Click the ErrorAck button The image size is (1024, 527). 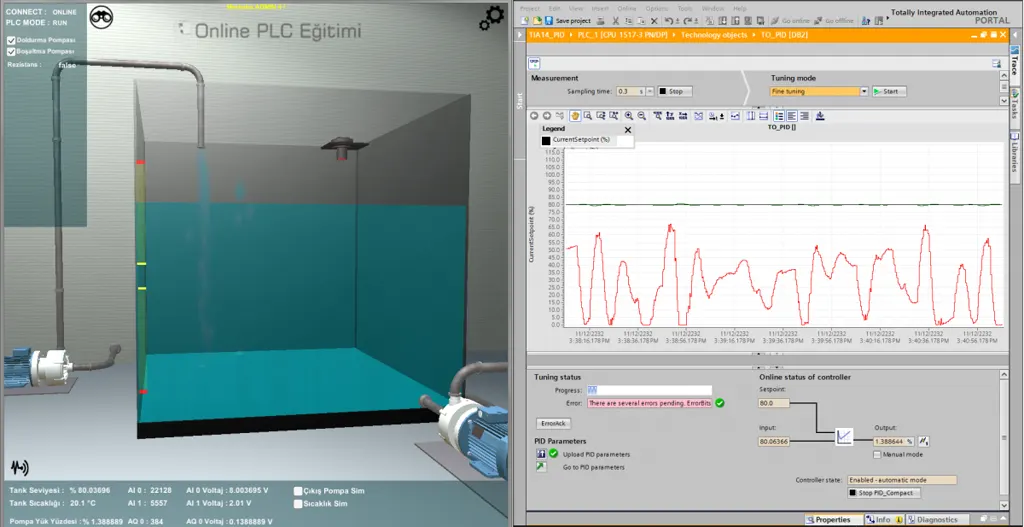click(x=555, y=423)
